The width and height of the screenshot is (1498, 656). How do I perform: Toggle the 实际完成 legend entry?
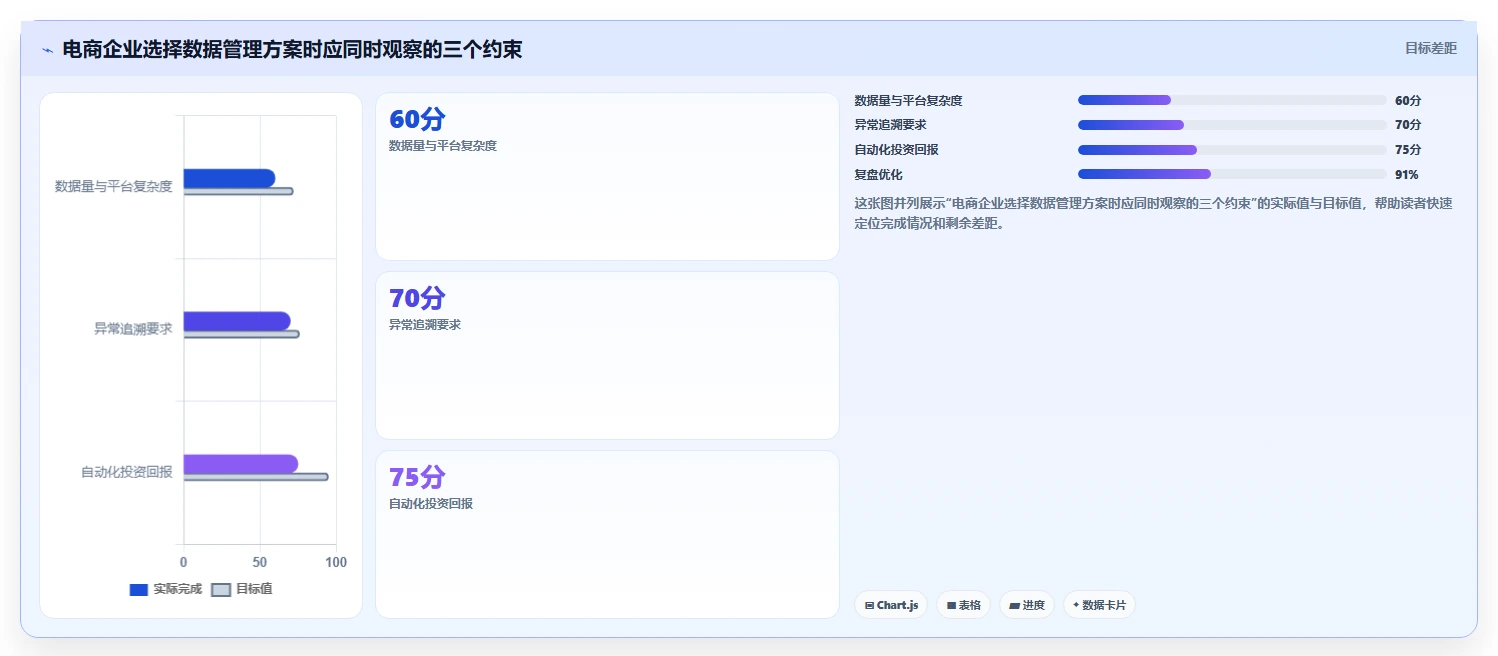pos(165,589)
